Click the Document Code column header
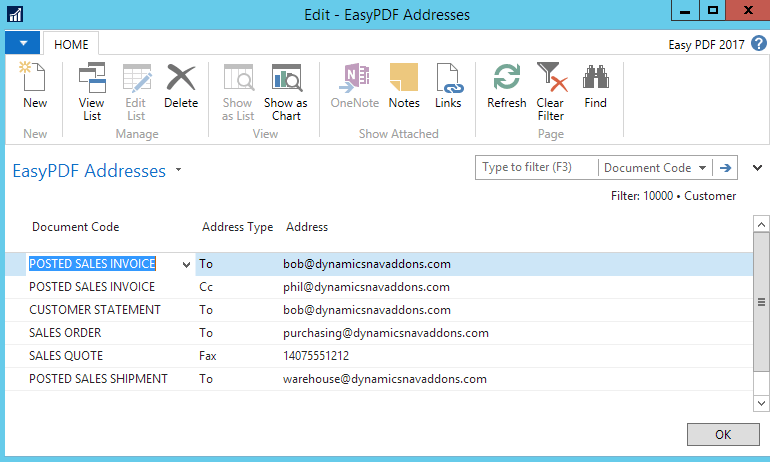This screenshot has height=462, width=770. point(76,227)
